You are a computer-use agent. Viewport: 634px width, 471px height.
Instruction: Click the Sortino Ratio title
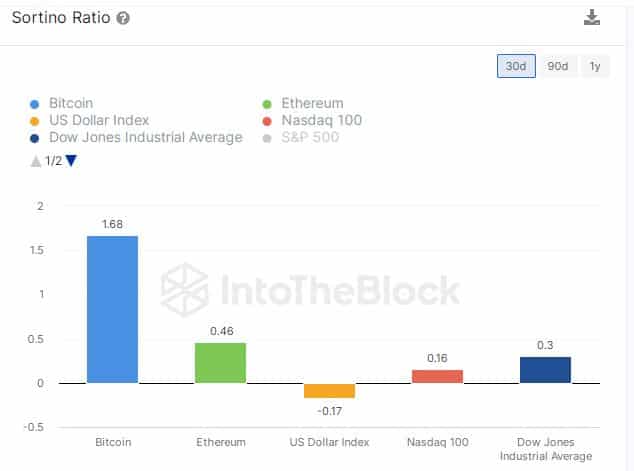(59, 19)
